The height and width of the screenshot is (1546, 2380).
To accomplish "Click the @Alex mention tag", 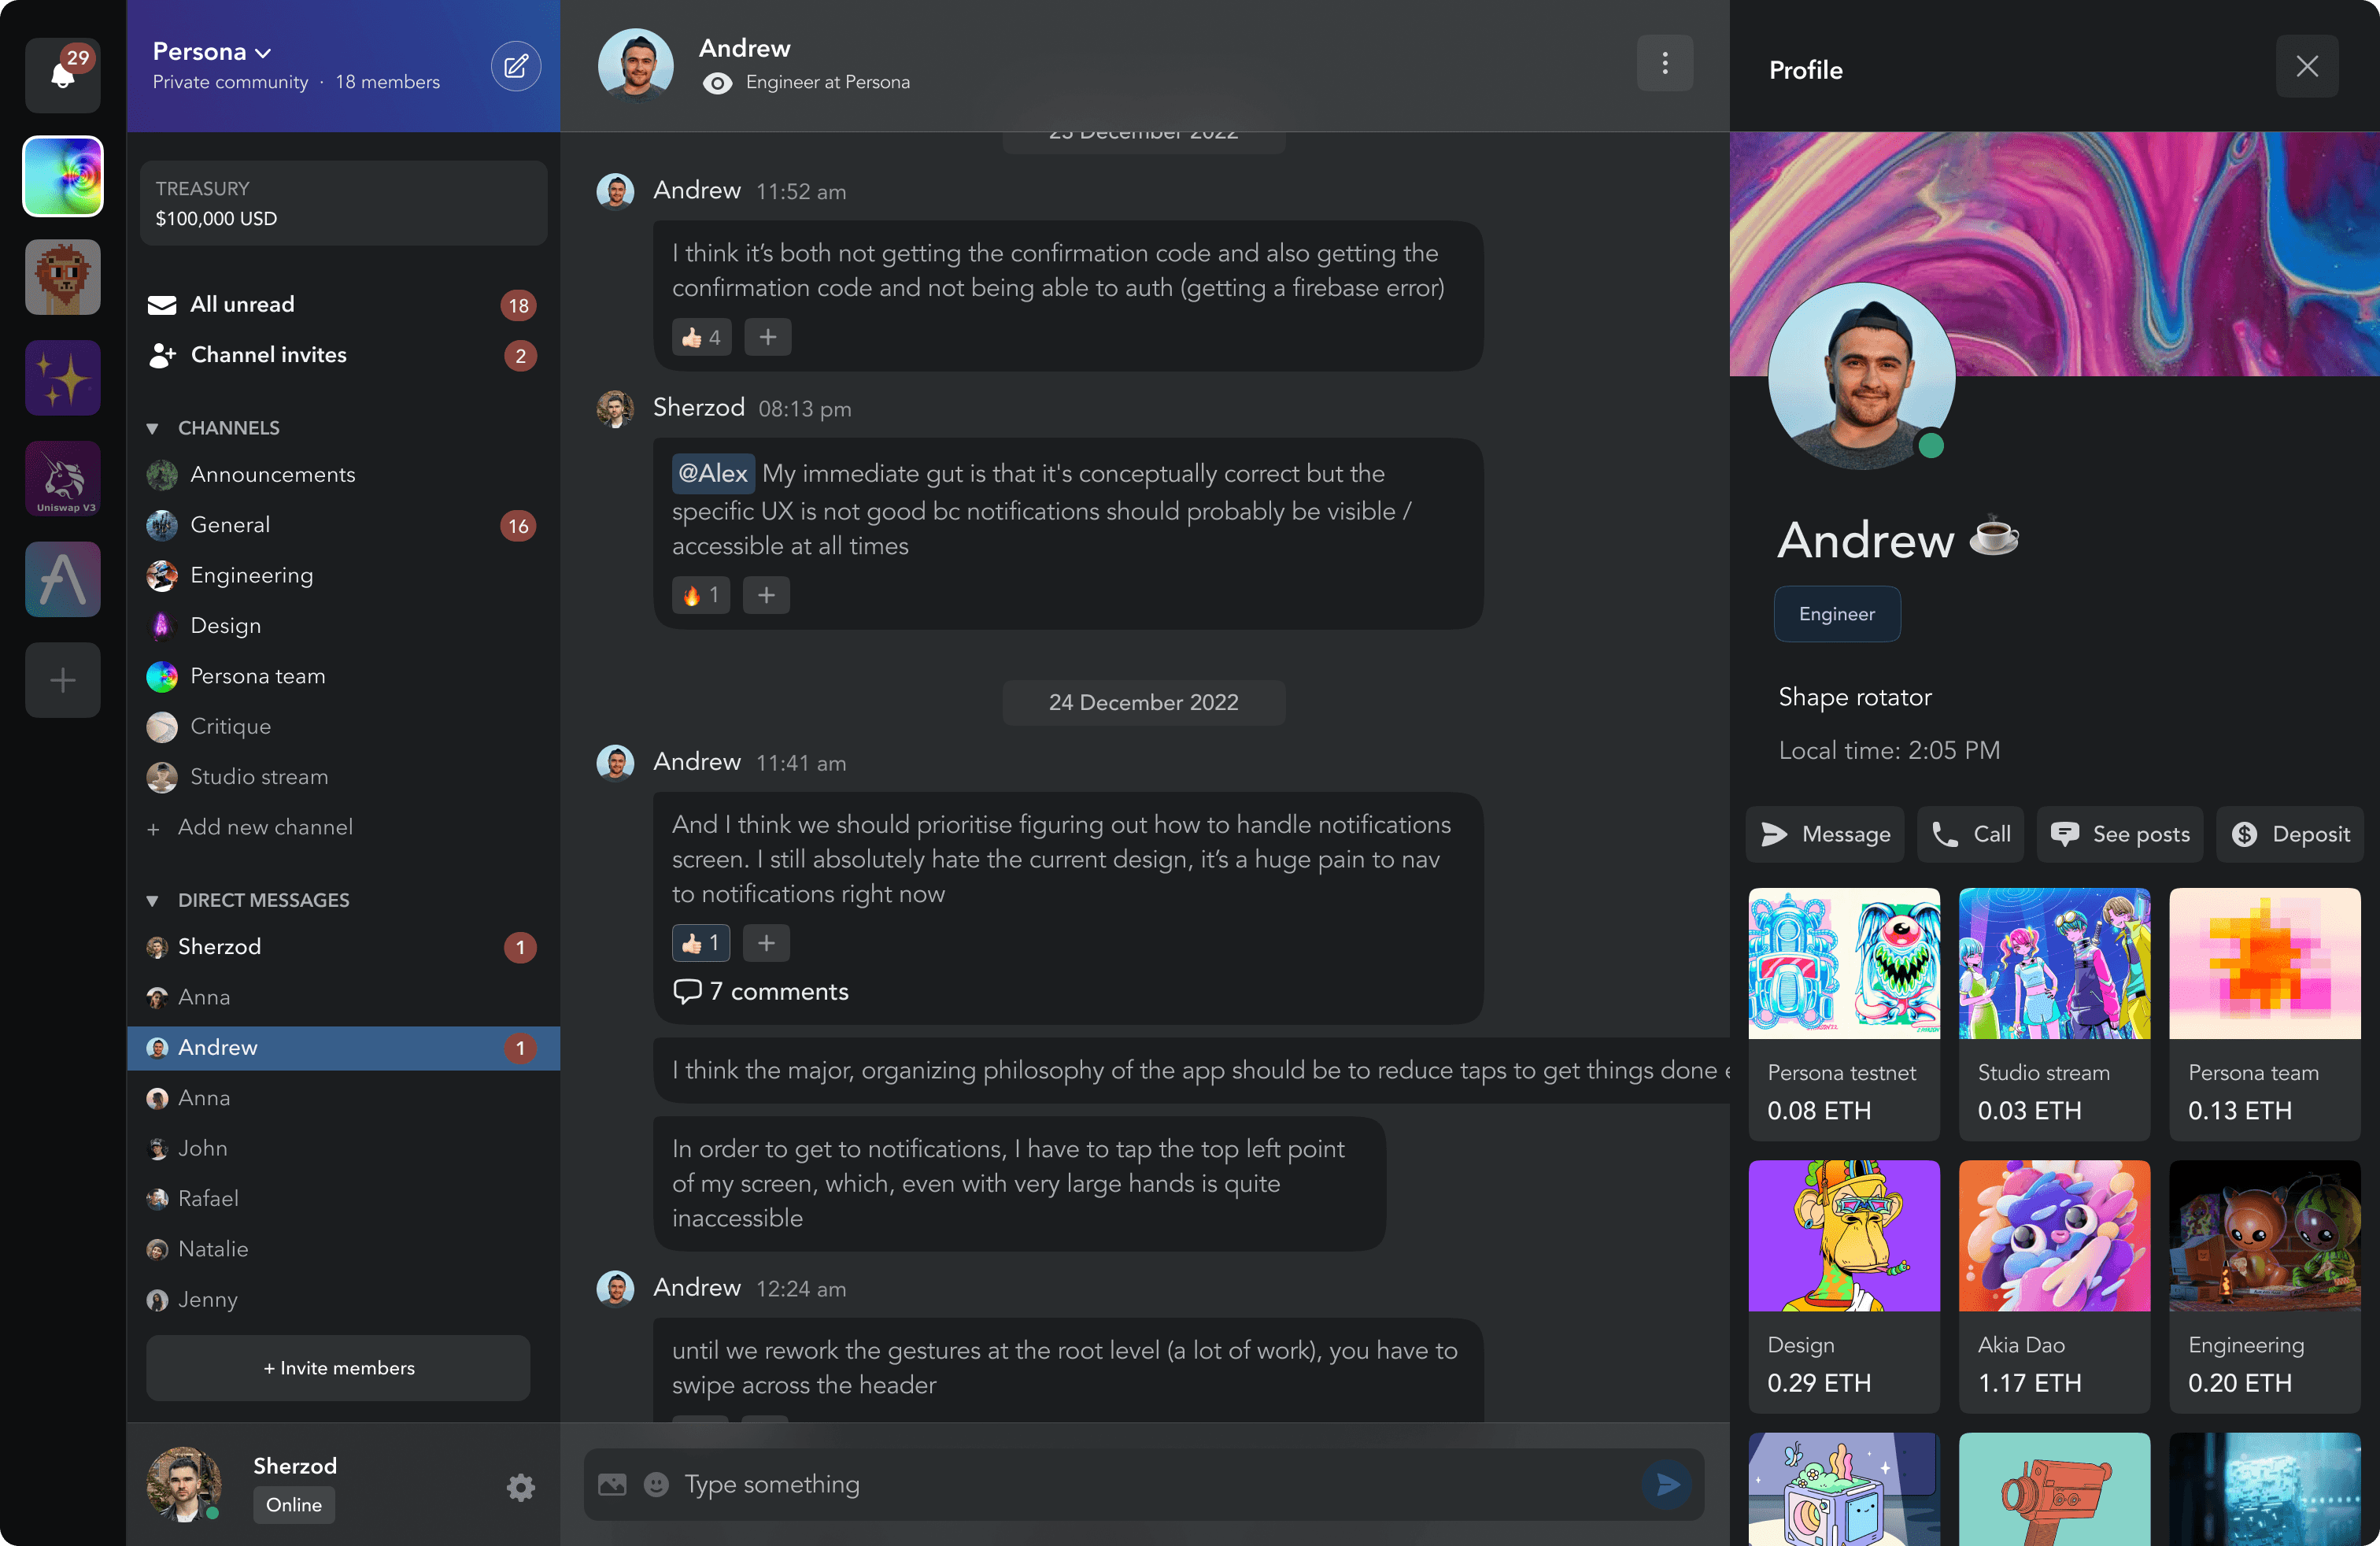I will coord(713,473).
